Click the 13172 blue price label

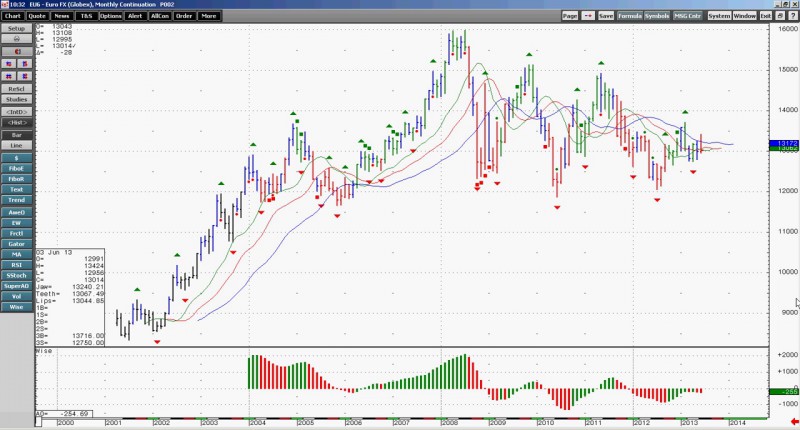(784, 143)
